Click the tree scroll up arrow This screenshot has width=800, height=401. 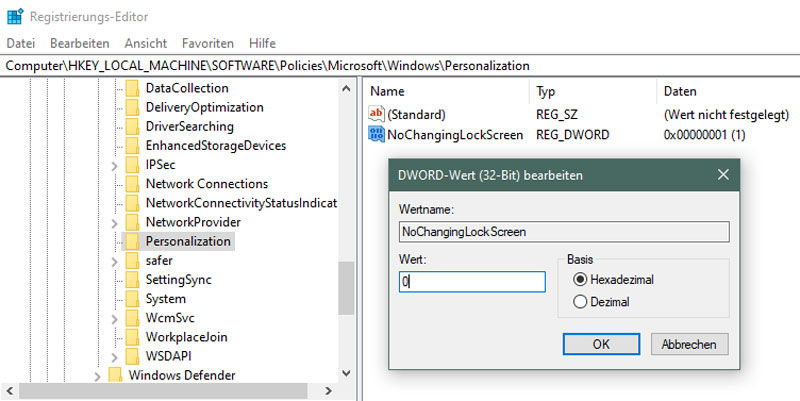click(x=346, y=88)
